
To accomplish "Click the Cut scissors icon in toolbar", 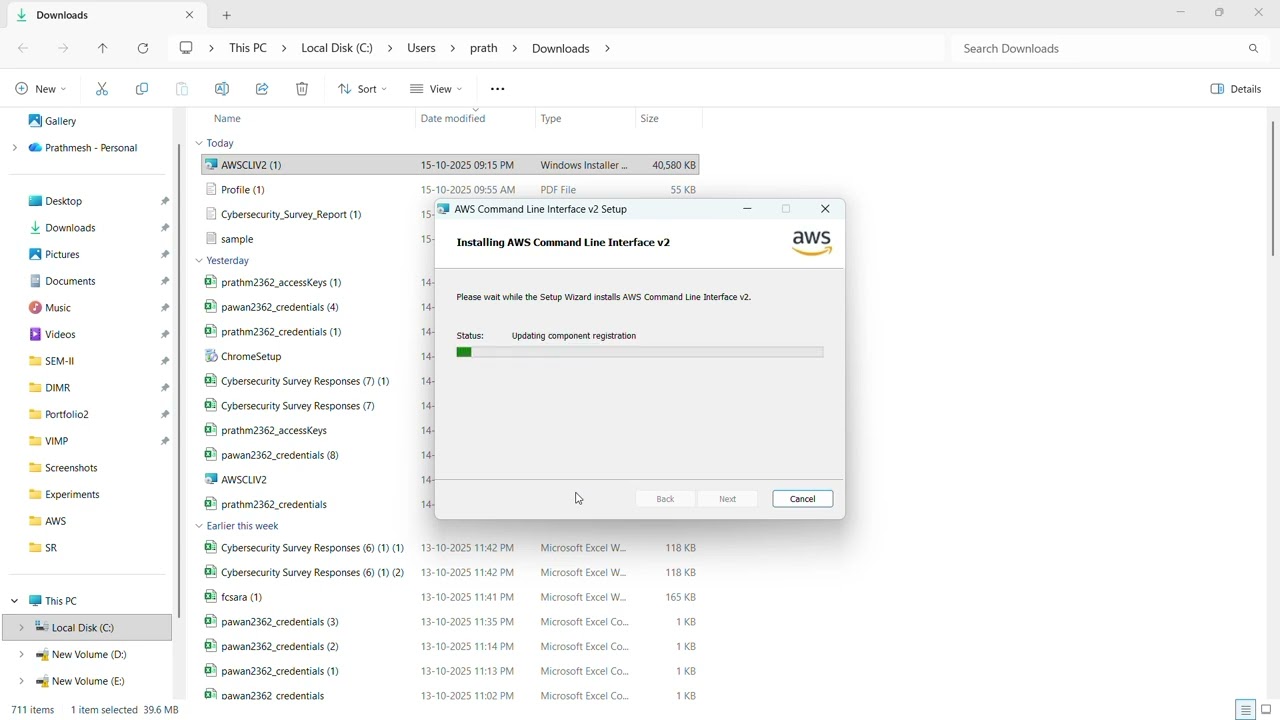I will 102,89.
